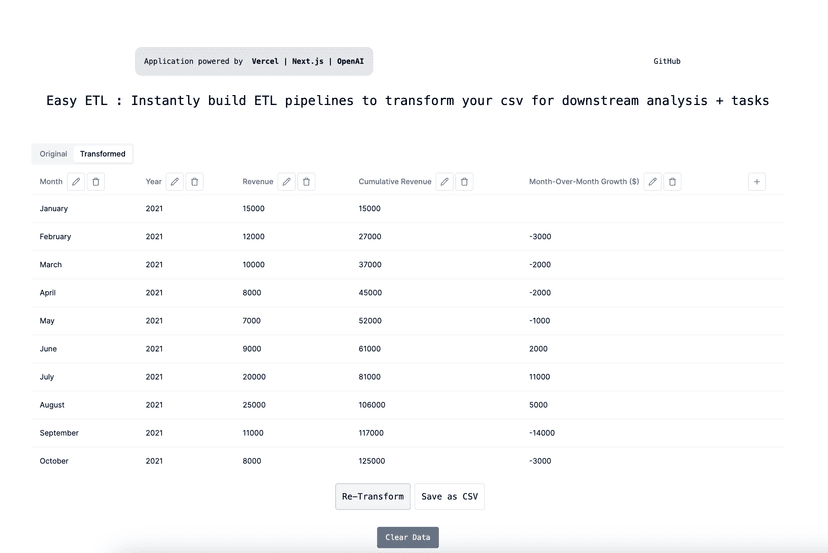Delete the Month column
Image resolution: width=828 pixels, height=553 pixels.
click(x=96, y=182)
